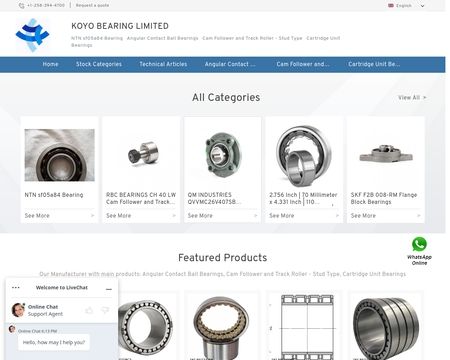Screen dimensions: 450x360
Task: Open Technical Articles menu item
Action: pyautogui.click(x=163, y=64)
